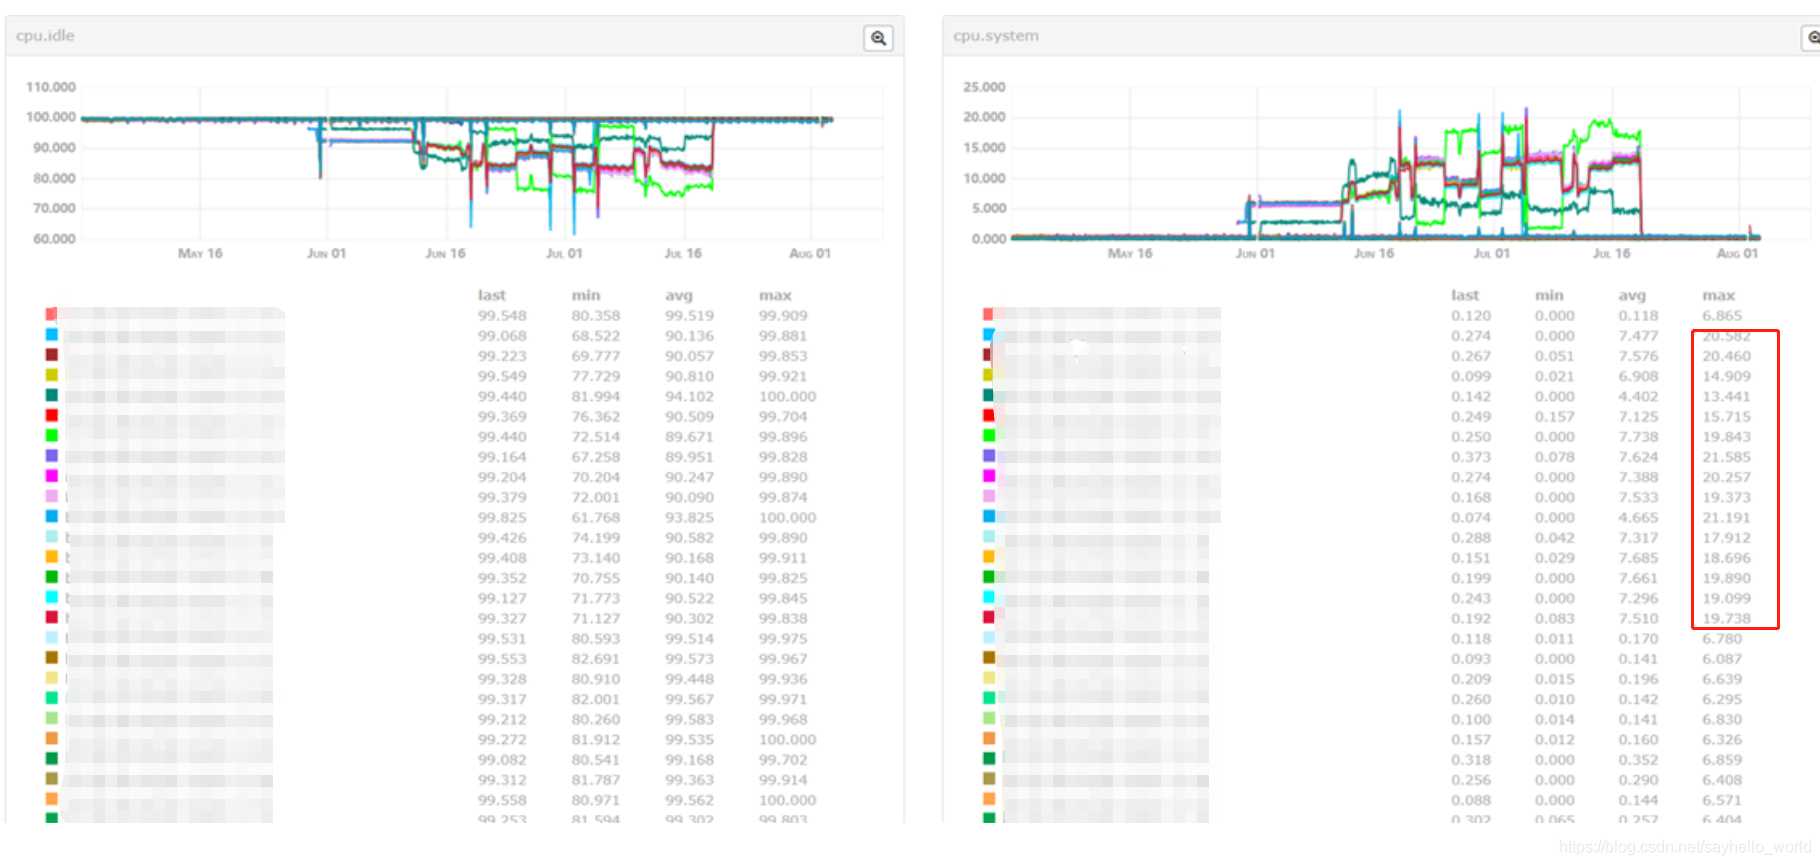1820x865 pixels.
Task: Select the max value 99.975 in cpu.idle
Action: pos(783,638)
